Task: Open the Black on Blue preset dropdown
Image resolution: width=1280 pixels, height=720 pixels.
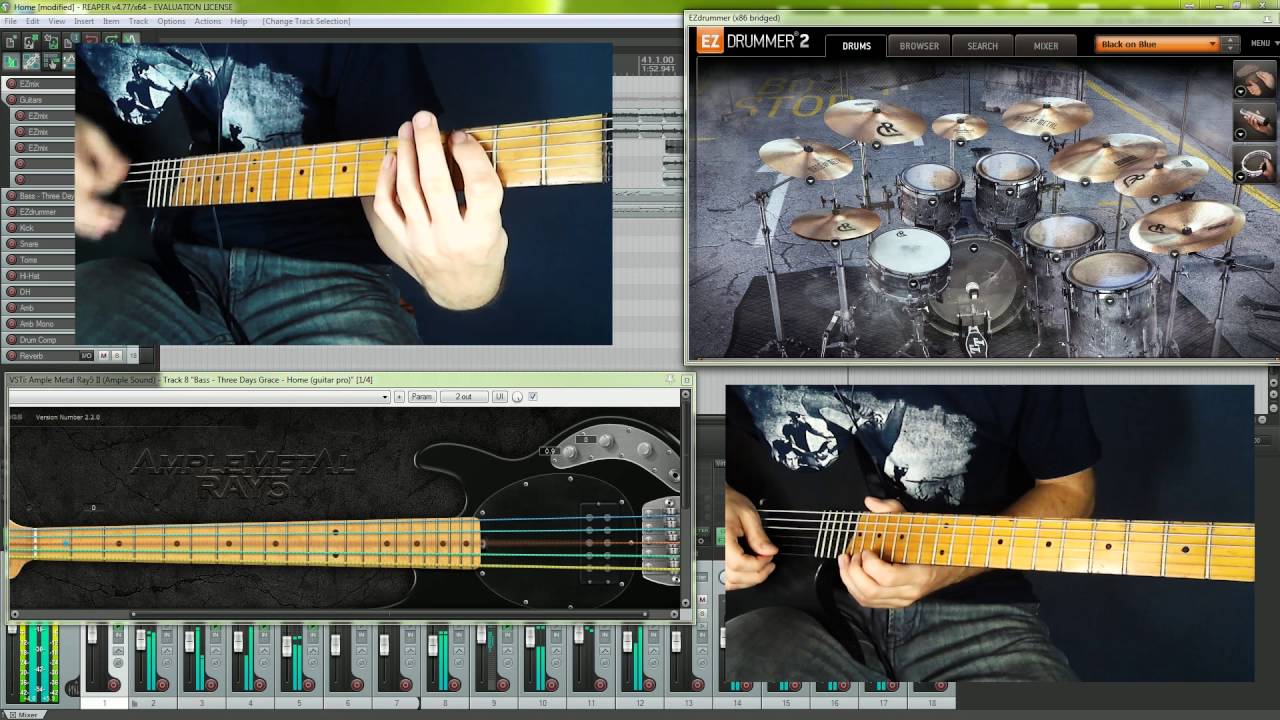Action: pyautogui.click(x=1157, y=44)
